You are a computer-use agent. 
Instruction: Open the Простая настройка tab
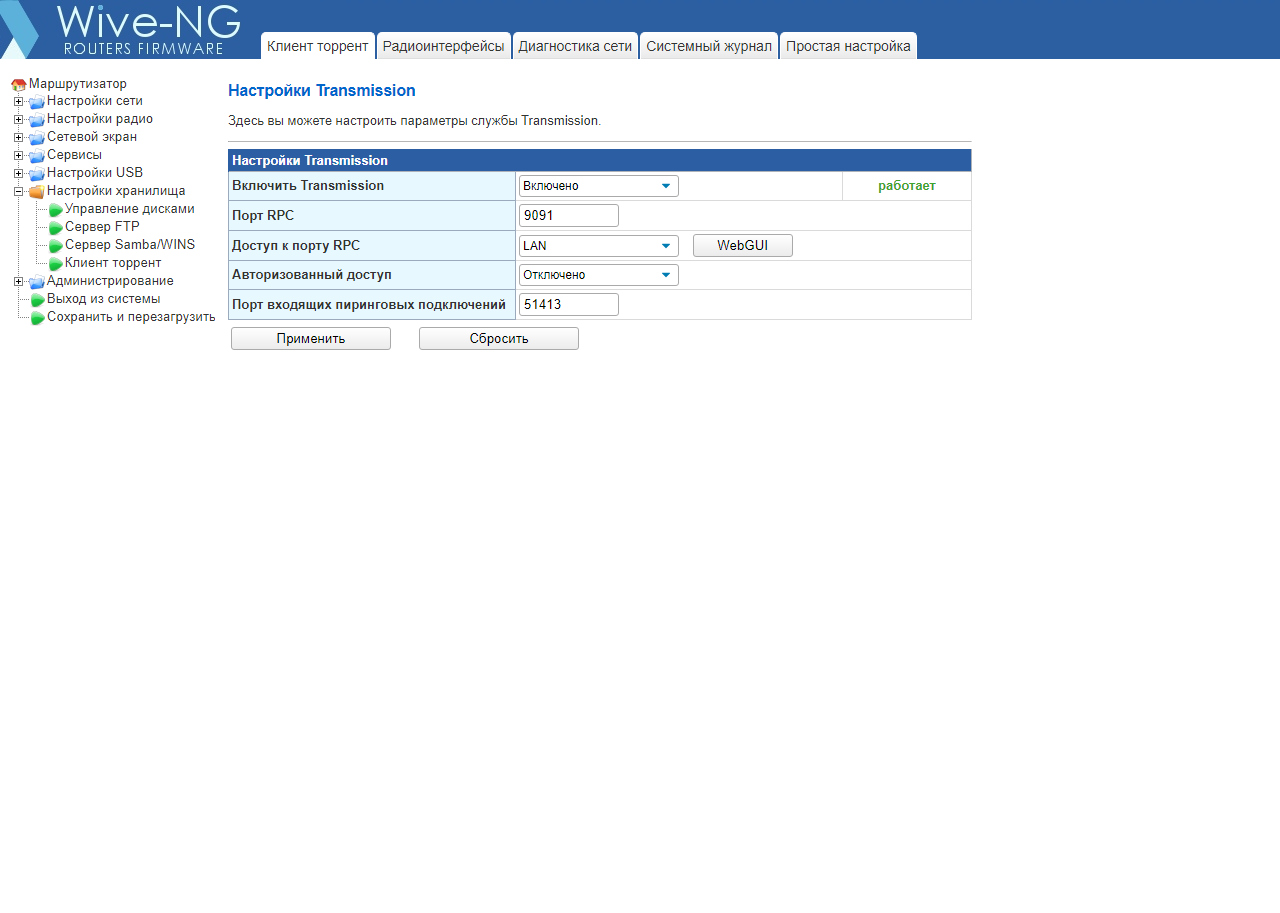pyautogui.click(x=848, y=46)
